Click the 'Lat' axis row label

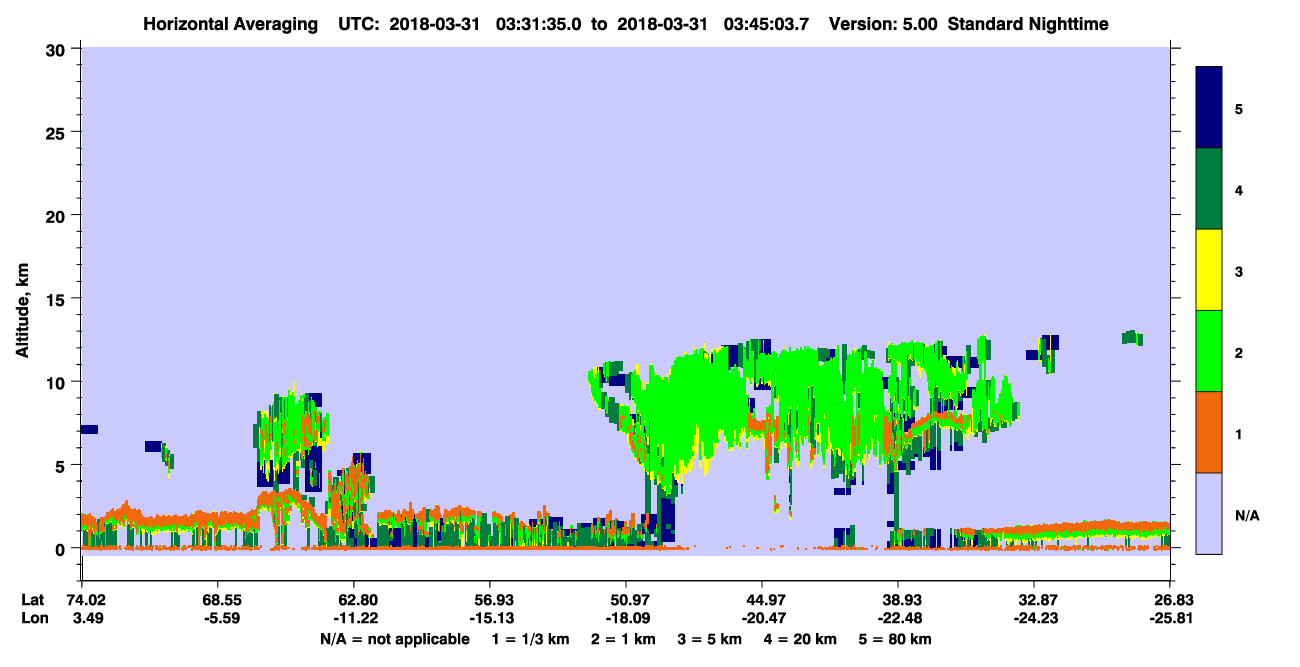(x=32, y=600)
